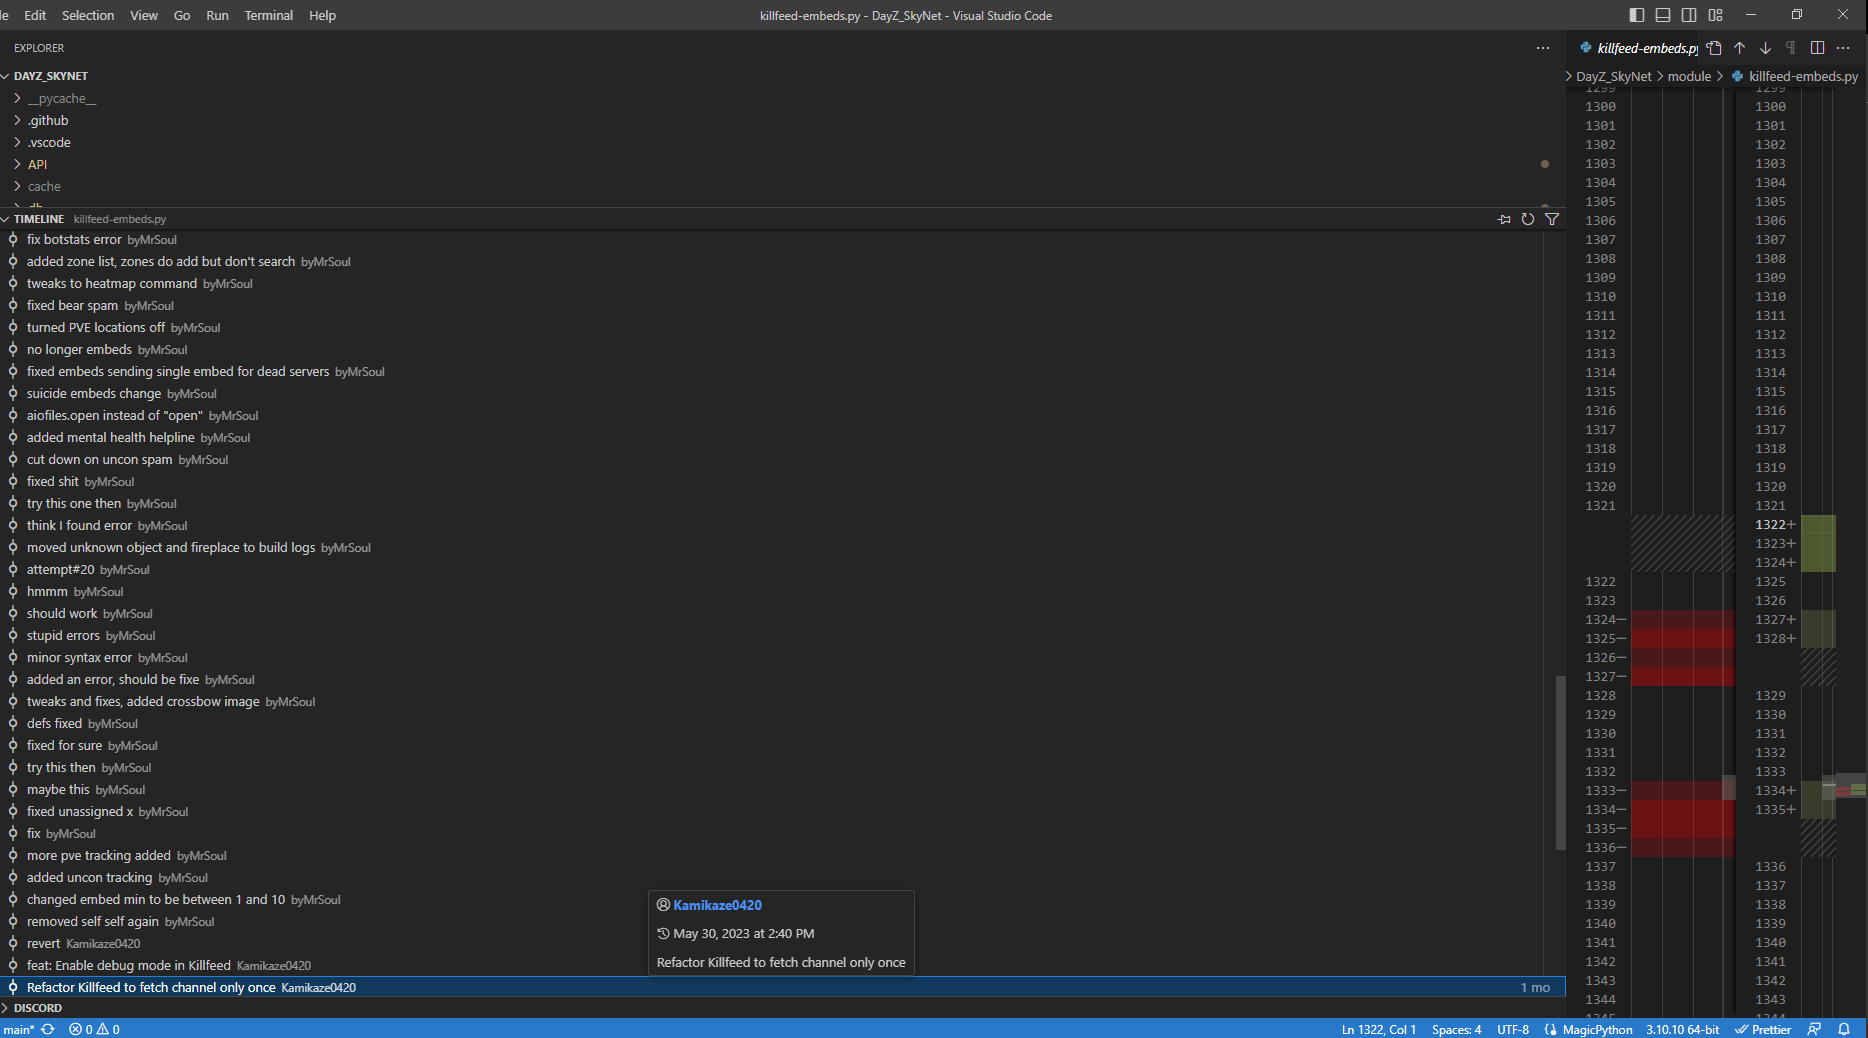Screen dimensions: 1868x1038
Task: Expand the cache folder
Action: point(17,186)
